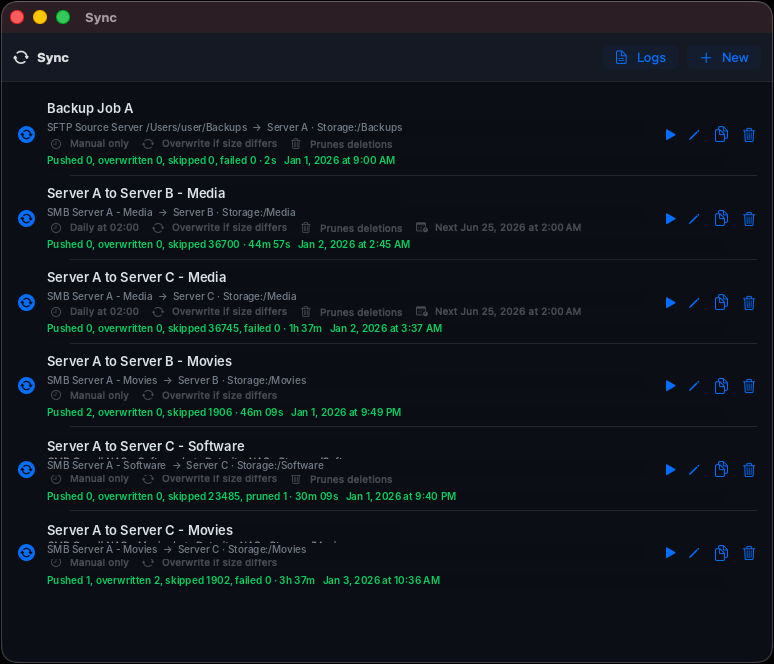Duplicate Server A to Server B - Movies
The width and height of the screenshot is (774, 664).
pos(721,386)
